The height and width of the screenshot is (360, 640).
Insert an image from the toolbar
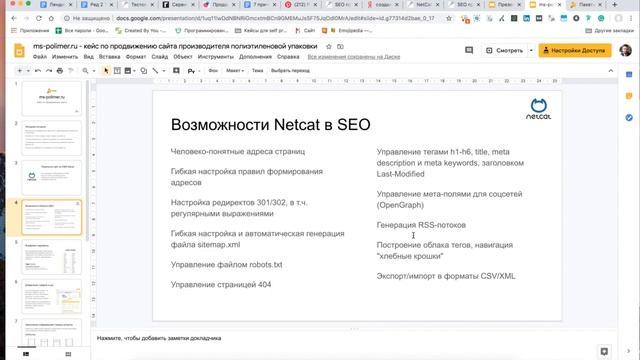click(x=128, y=71)
